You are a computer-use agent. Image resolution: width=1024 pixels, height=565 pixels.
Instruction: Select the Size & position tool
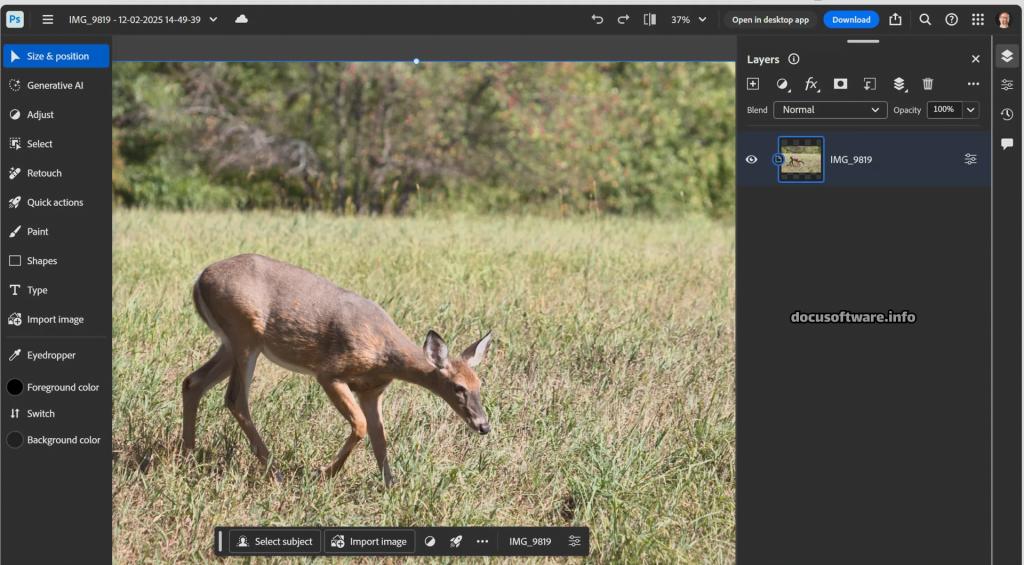click(56, 56)
